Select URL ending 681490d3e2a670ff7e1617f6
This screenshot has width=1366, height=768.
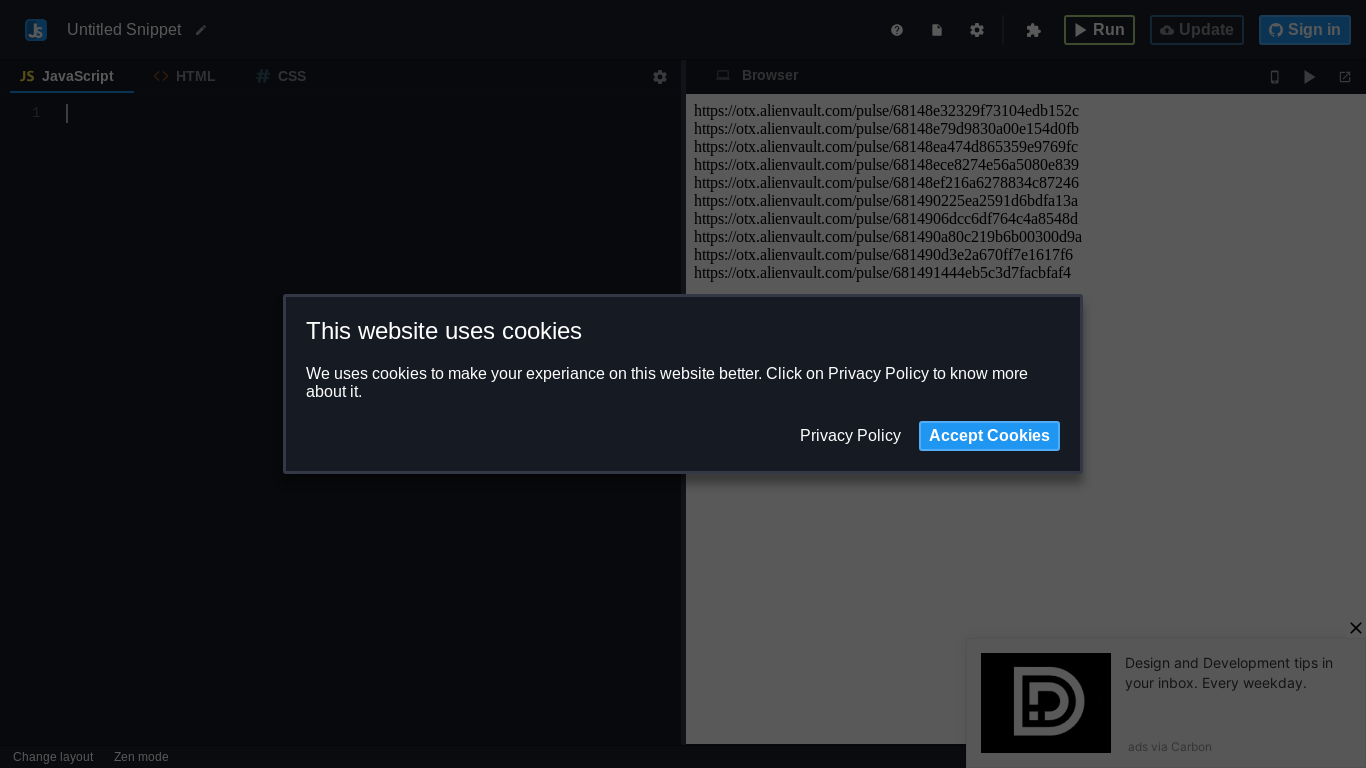(x=883, y=255)
